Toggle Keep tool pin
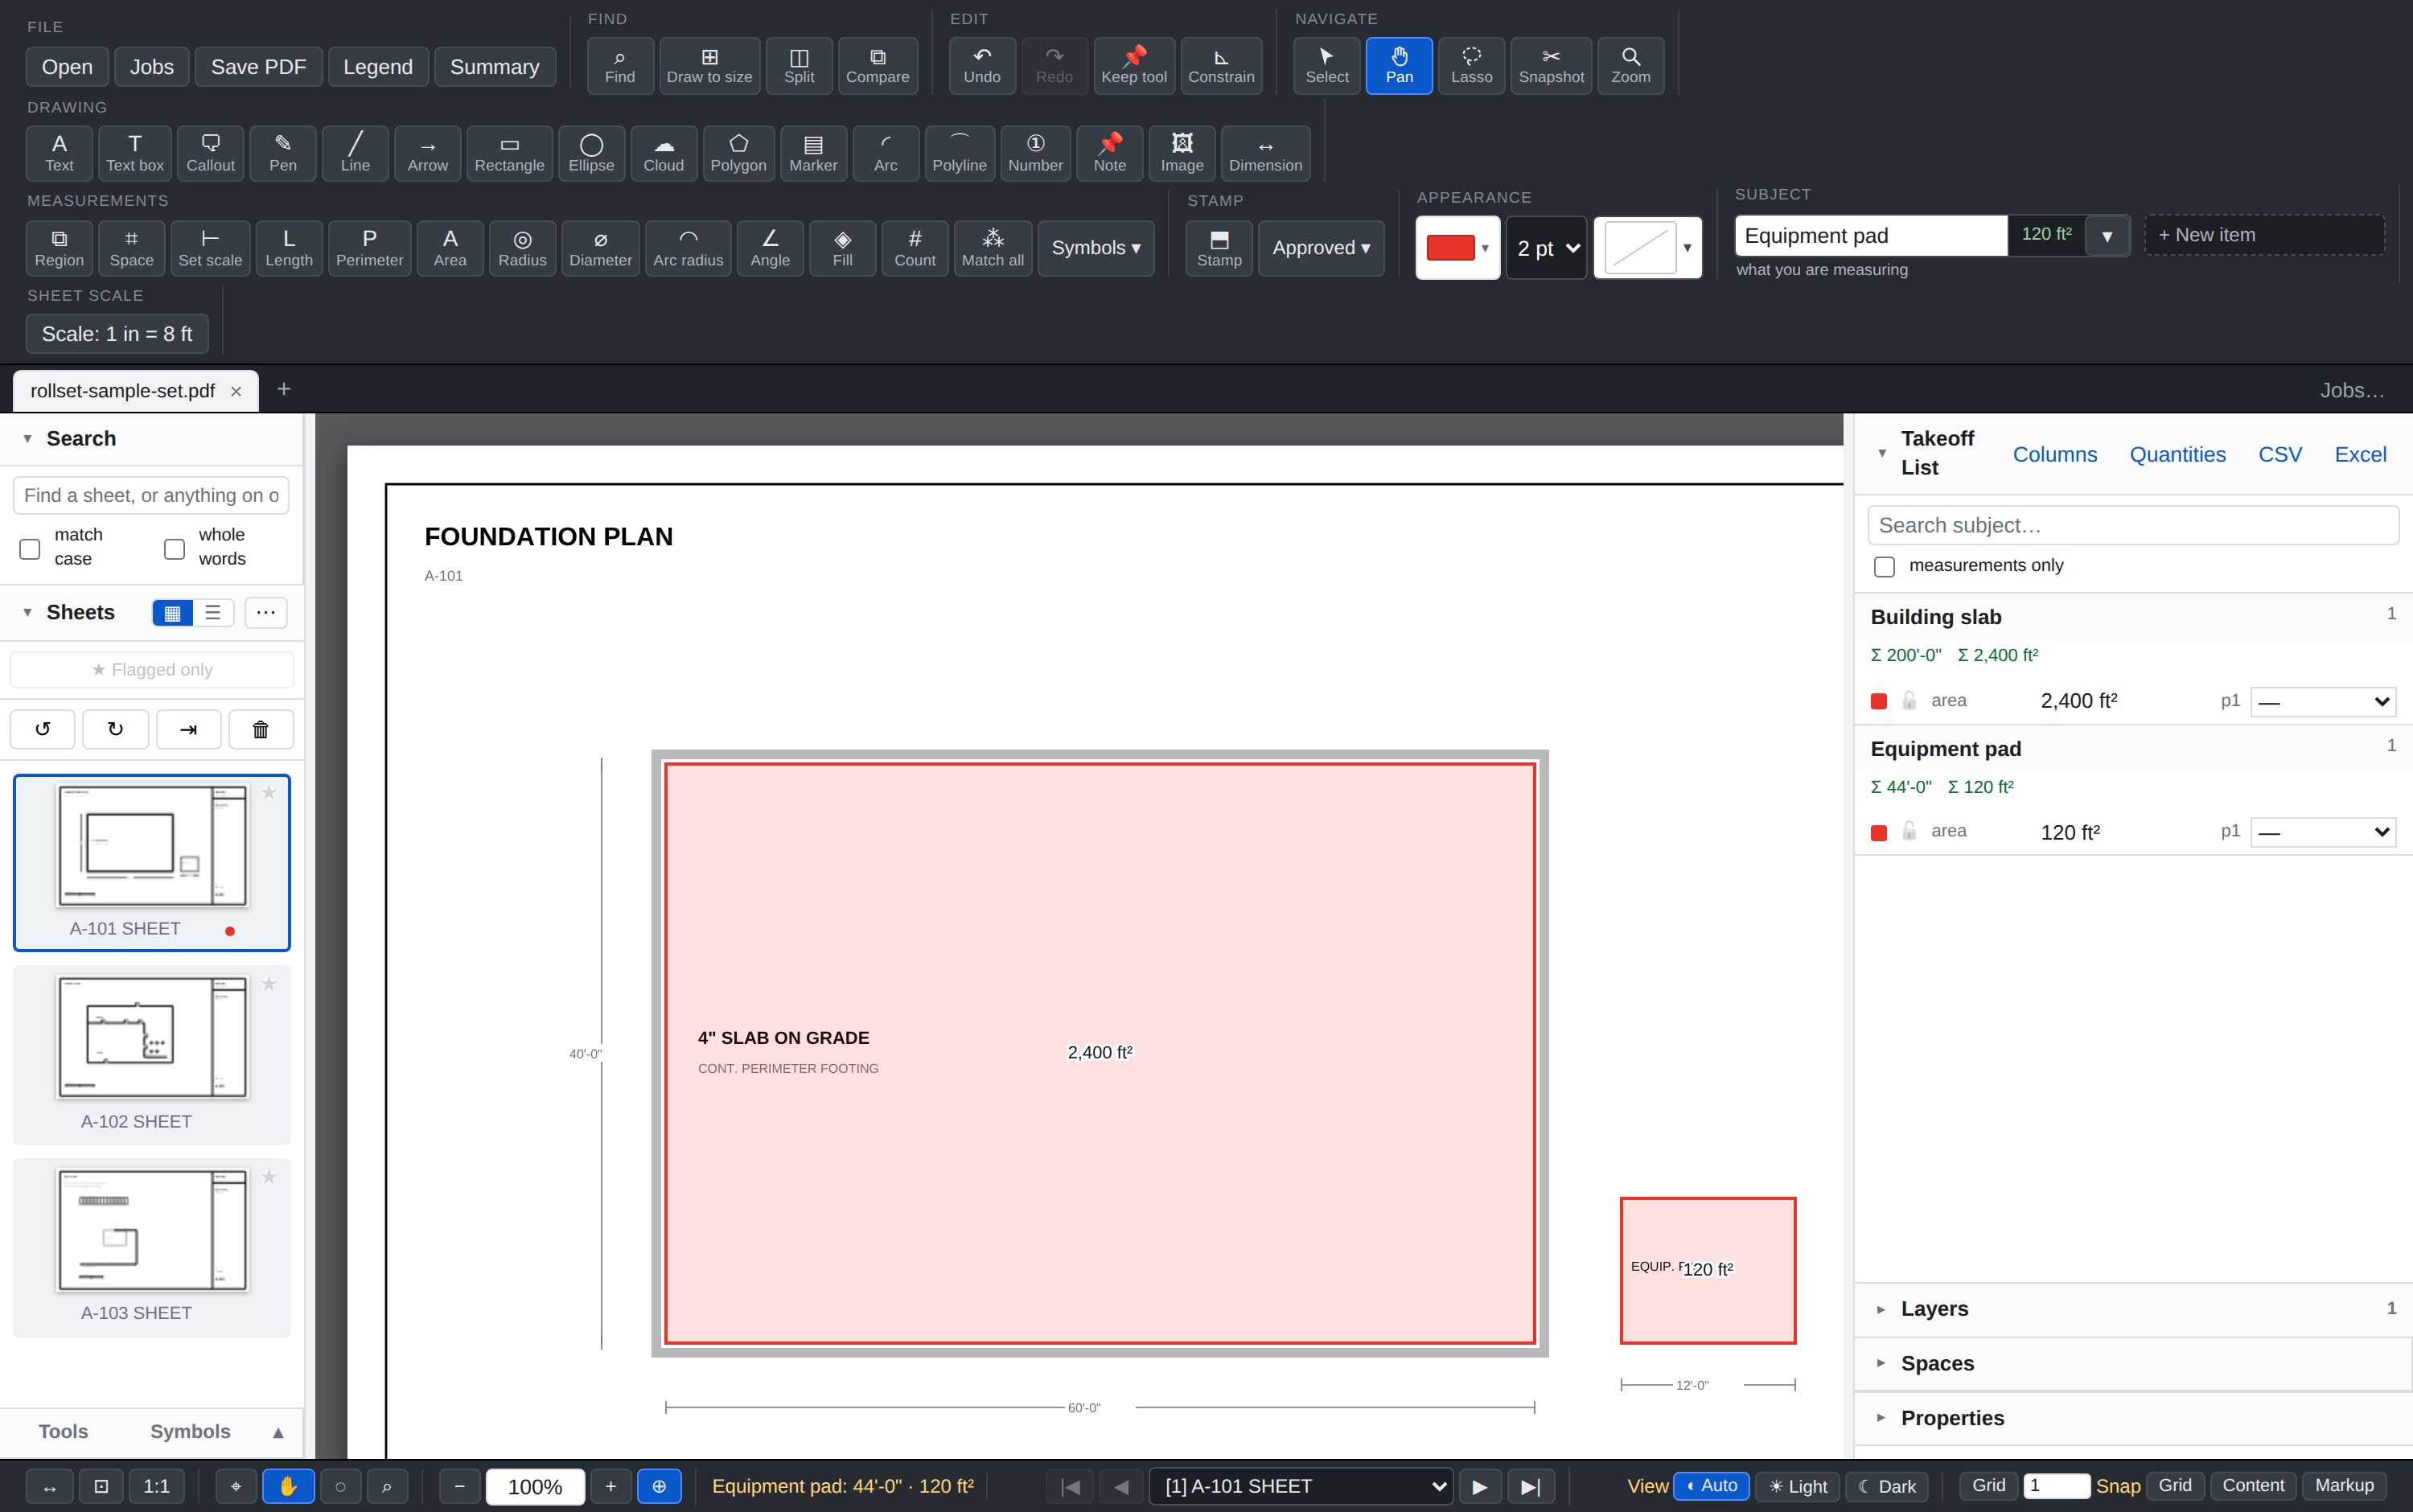The height and width of the screenshot is (1512, 2413). 1133,66
